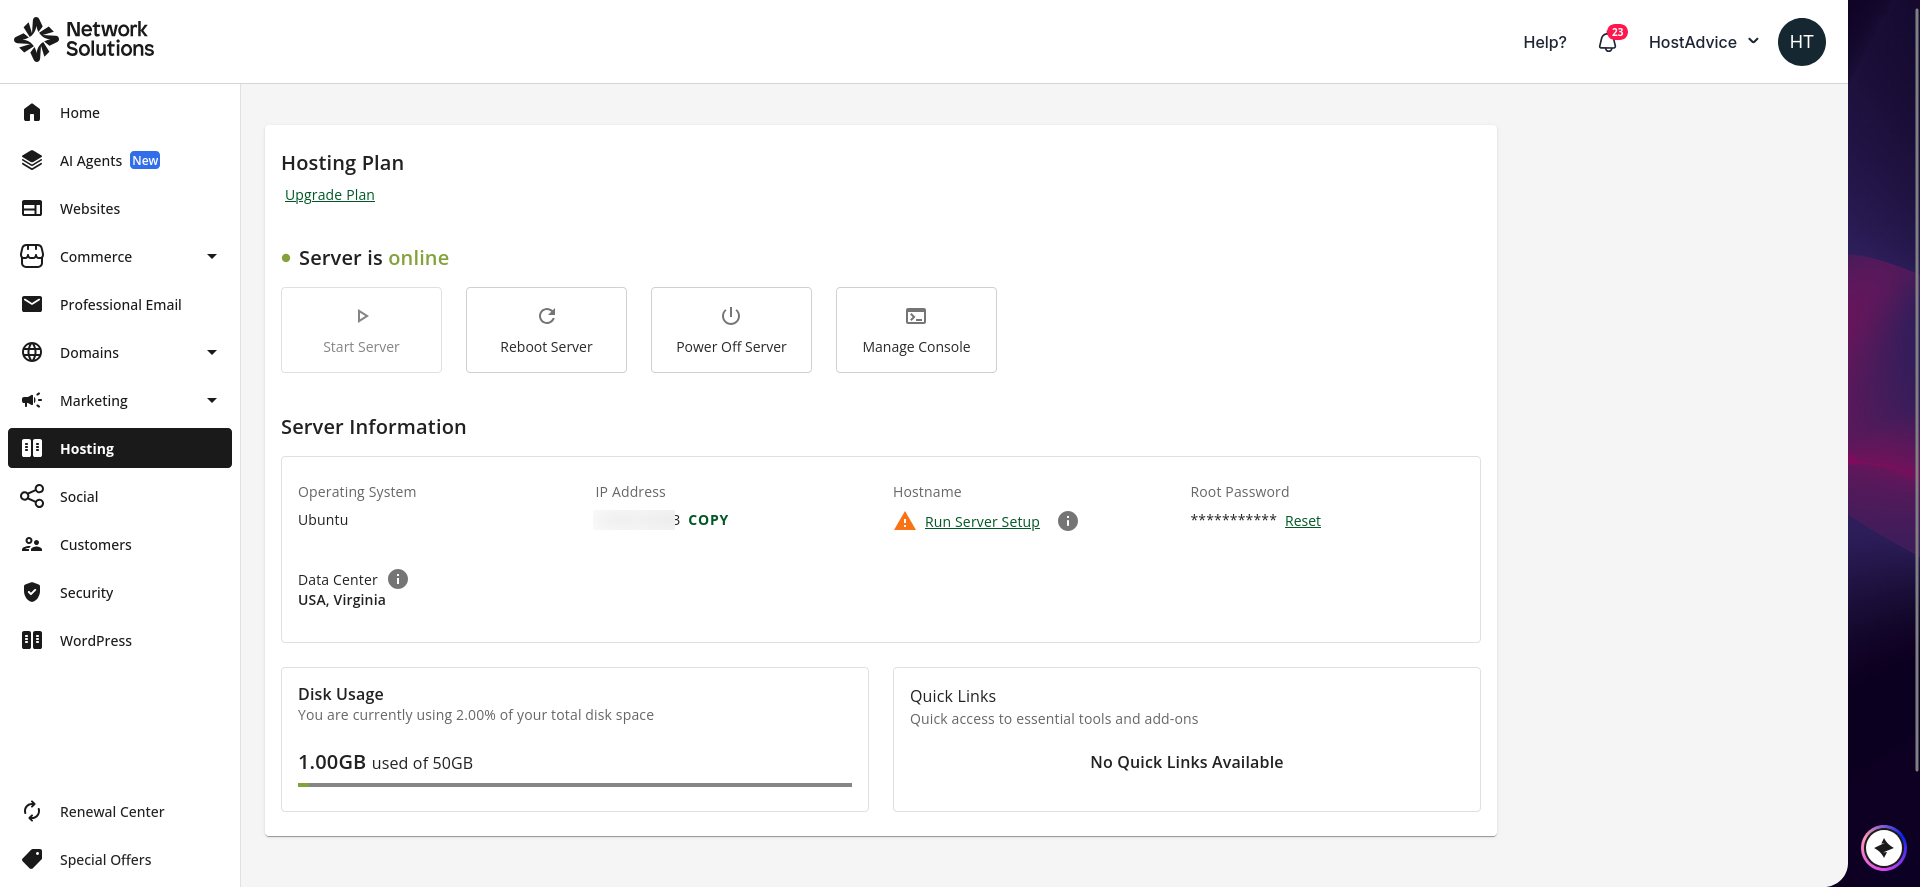
Task: Open Special Offers
Action: pyautogui.click(x=120, y=859)
